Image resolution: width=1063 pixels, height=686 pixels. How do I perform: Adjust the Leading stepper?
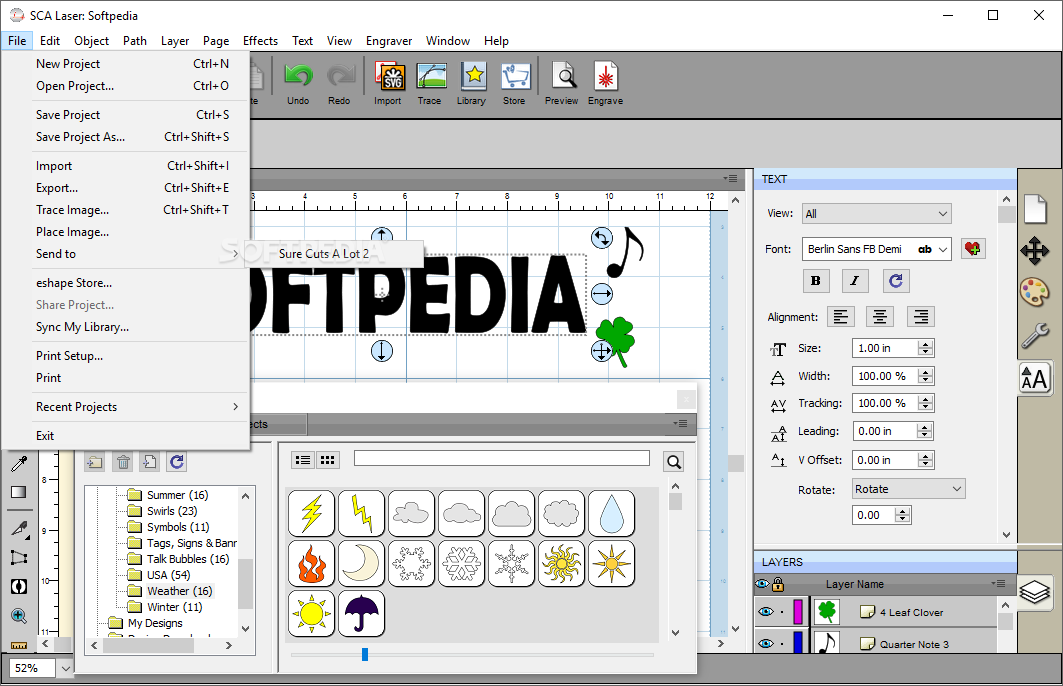pos(925,431)
